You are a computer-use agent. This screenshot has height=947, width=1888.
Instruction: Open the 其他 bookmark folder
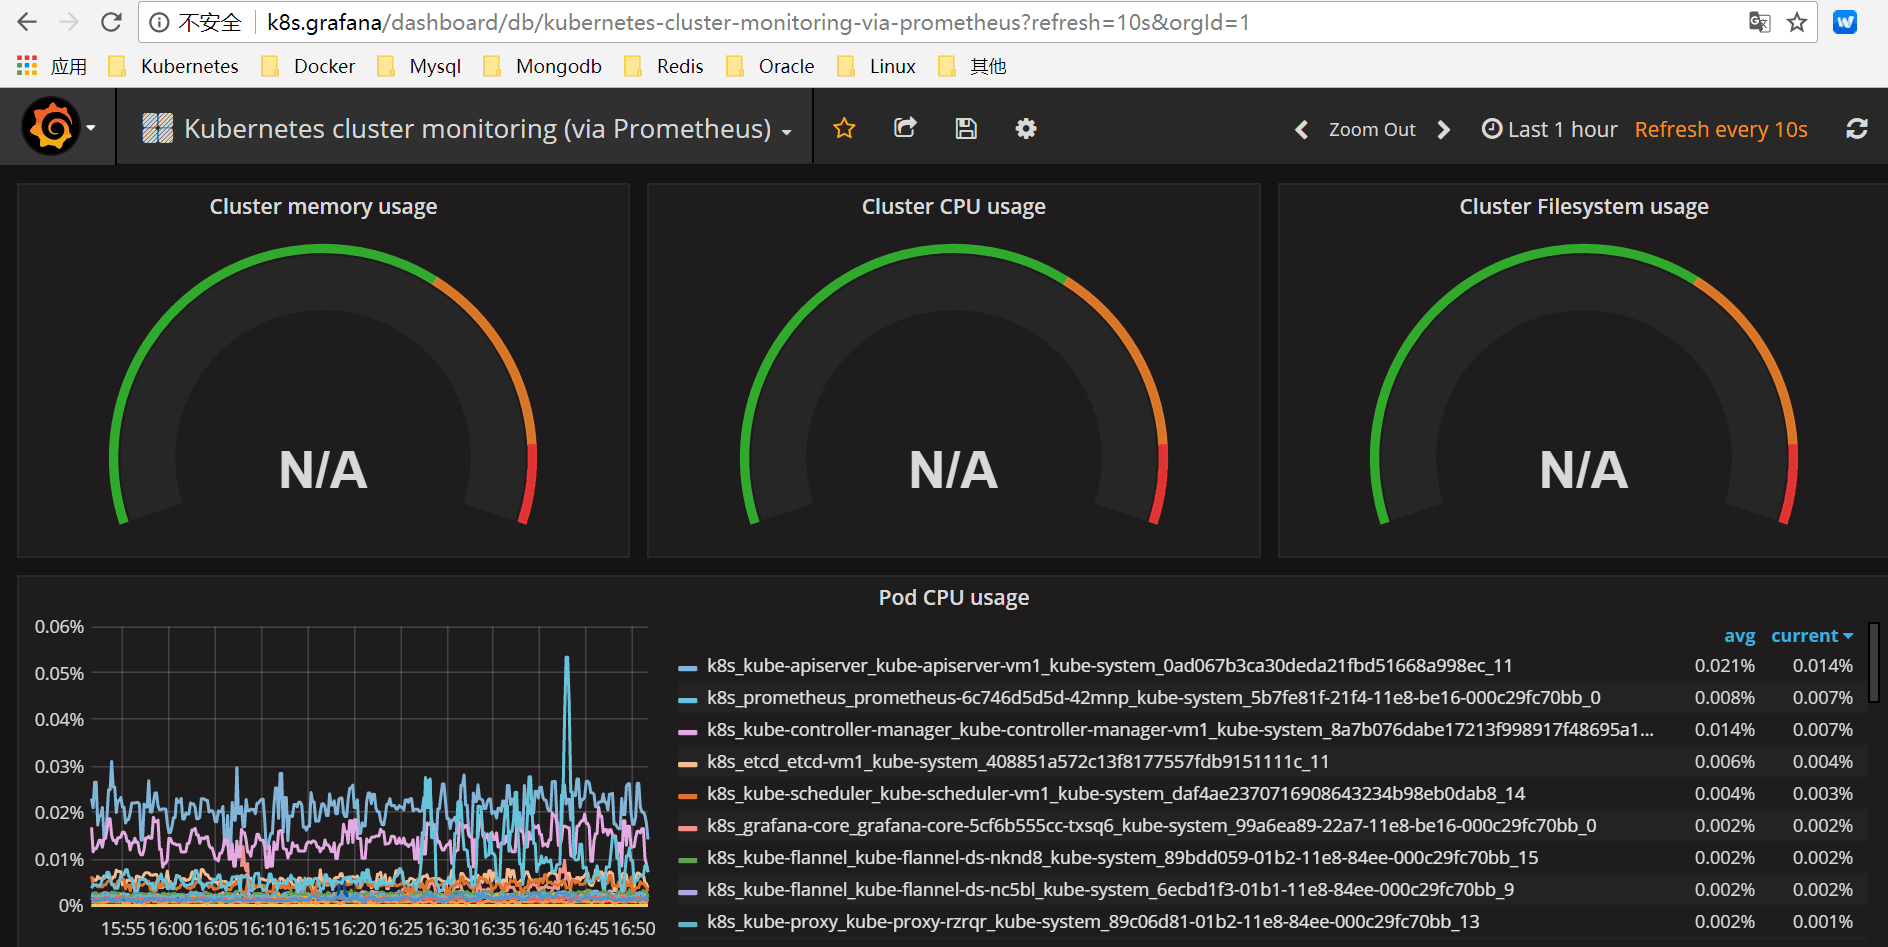(x=972, y=66)
